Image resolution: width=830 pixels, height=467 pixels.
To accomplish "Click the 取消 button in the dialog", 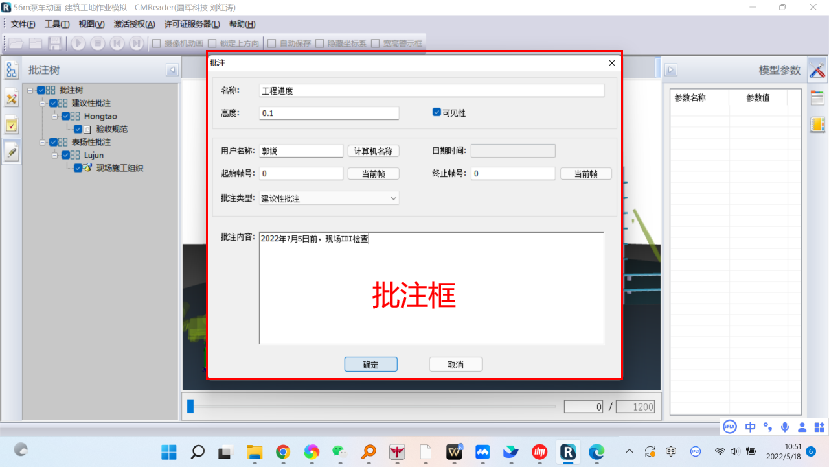I will coord(455,364).
